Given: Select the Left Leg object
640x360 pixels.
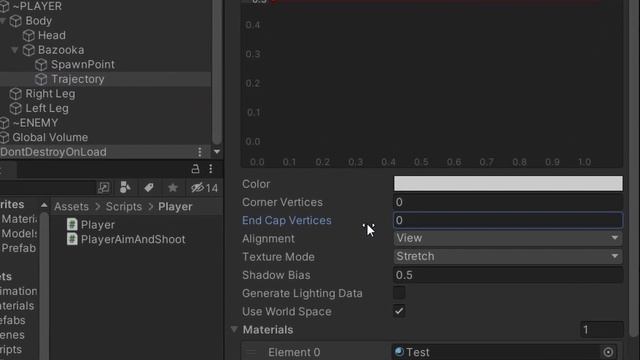Looking at the screenshot, I should point(47,109).
